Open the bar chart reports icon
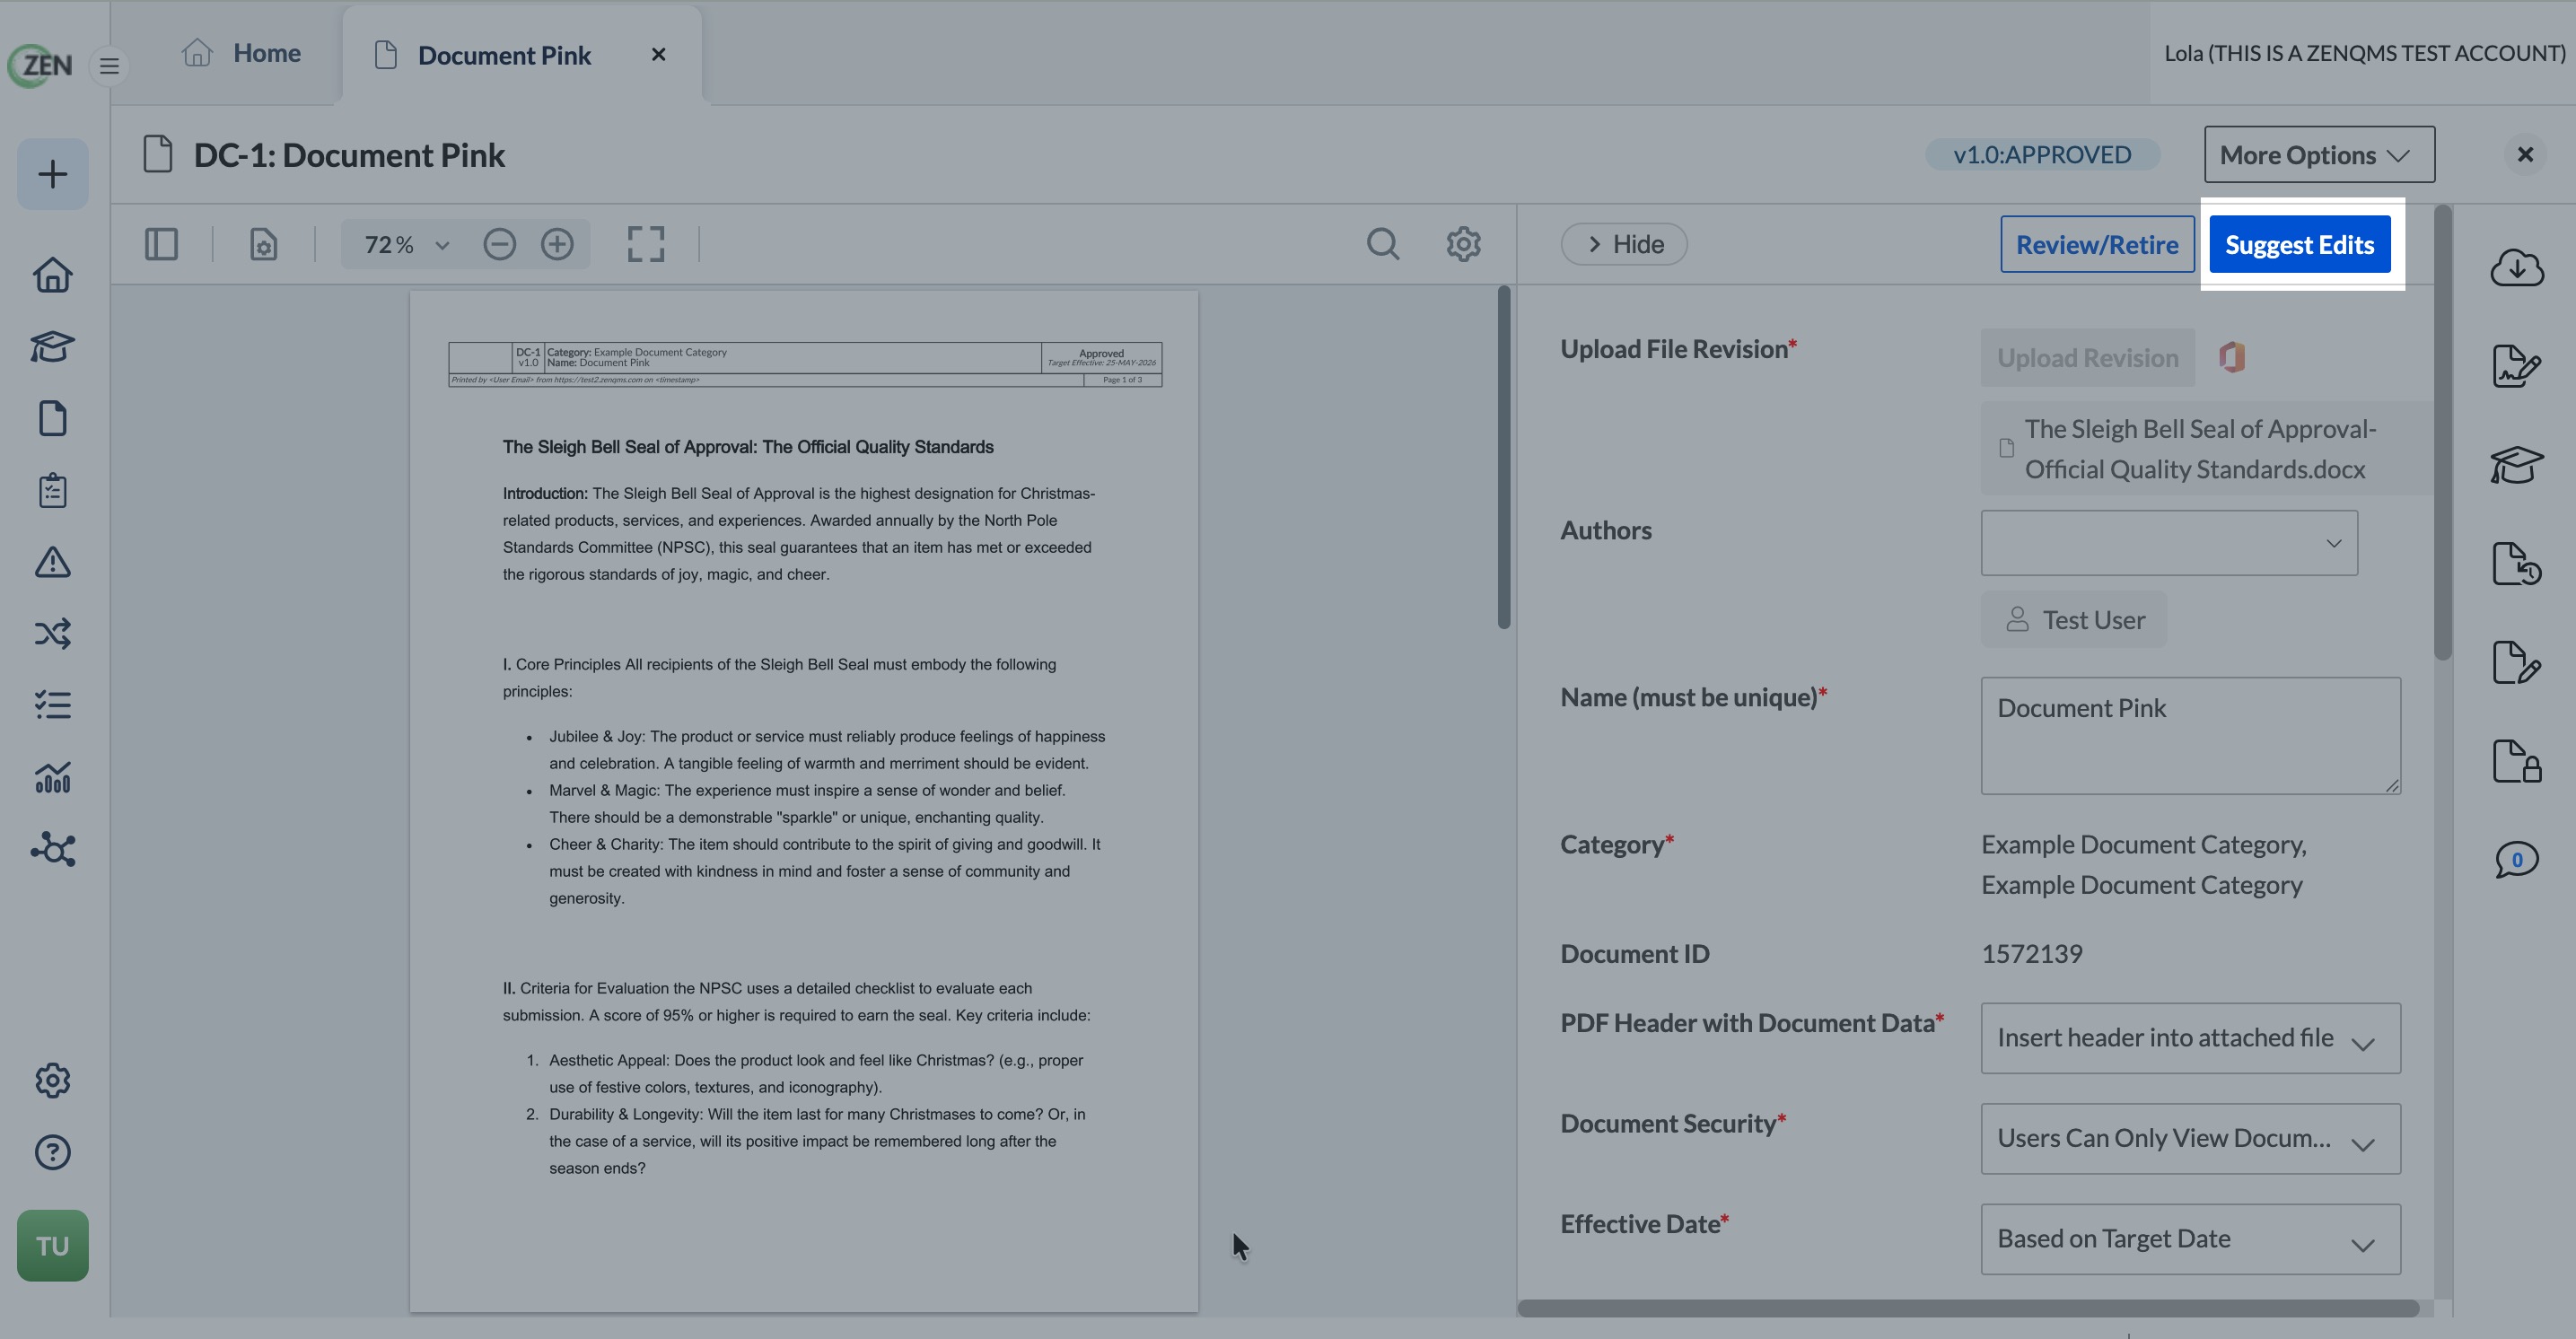Viewport: 2576px width, 1339px height. click(53, 778)
